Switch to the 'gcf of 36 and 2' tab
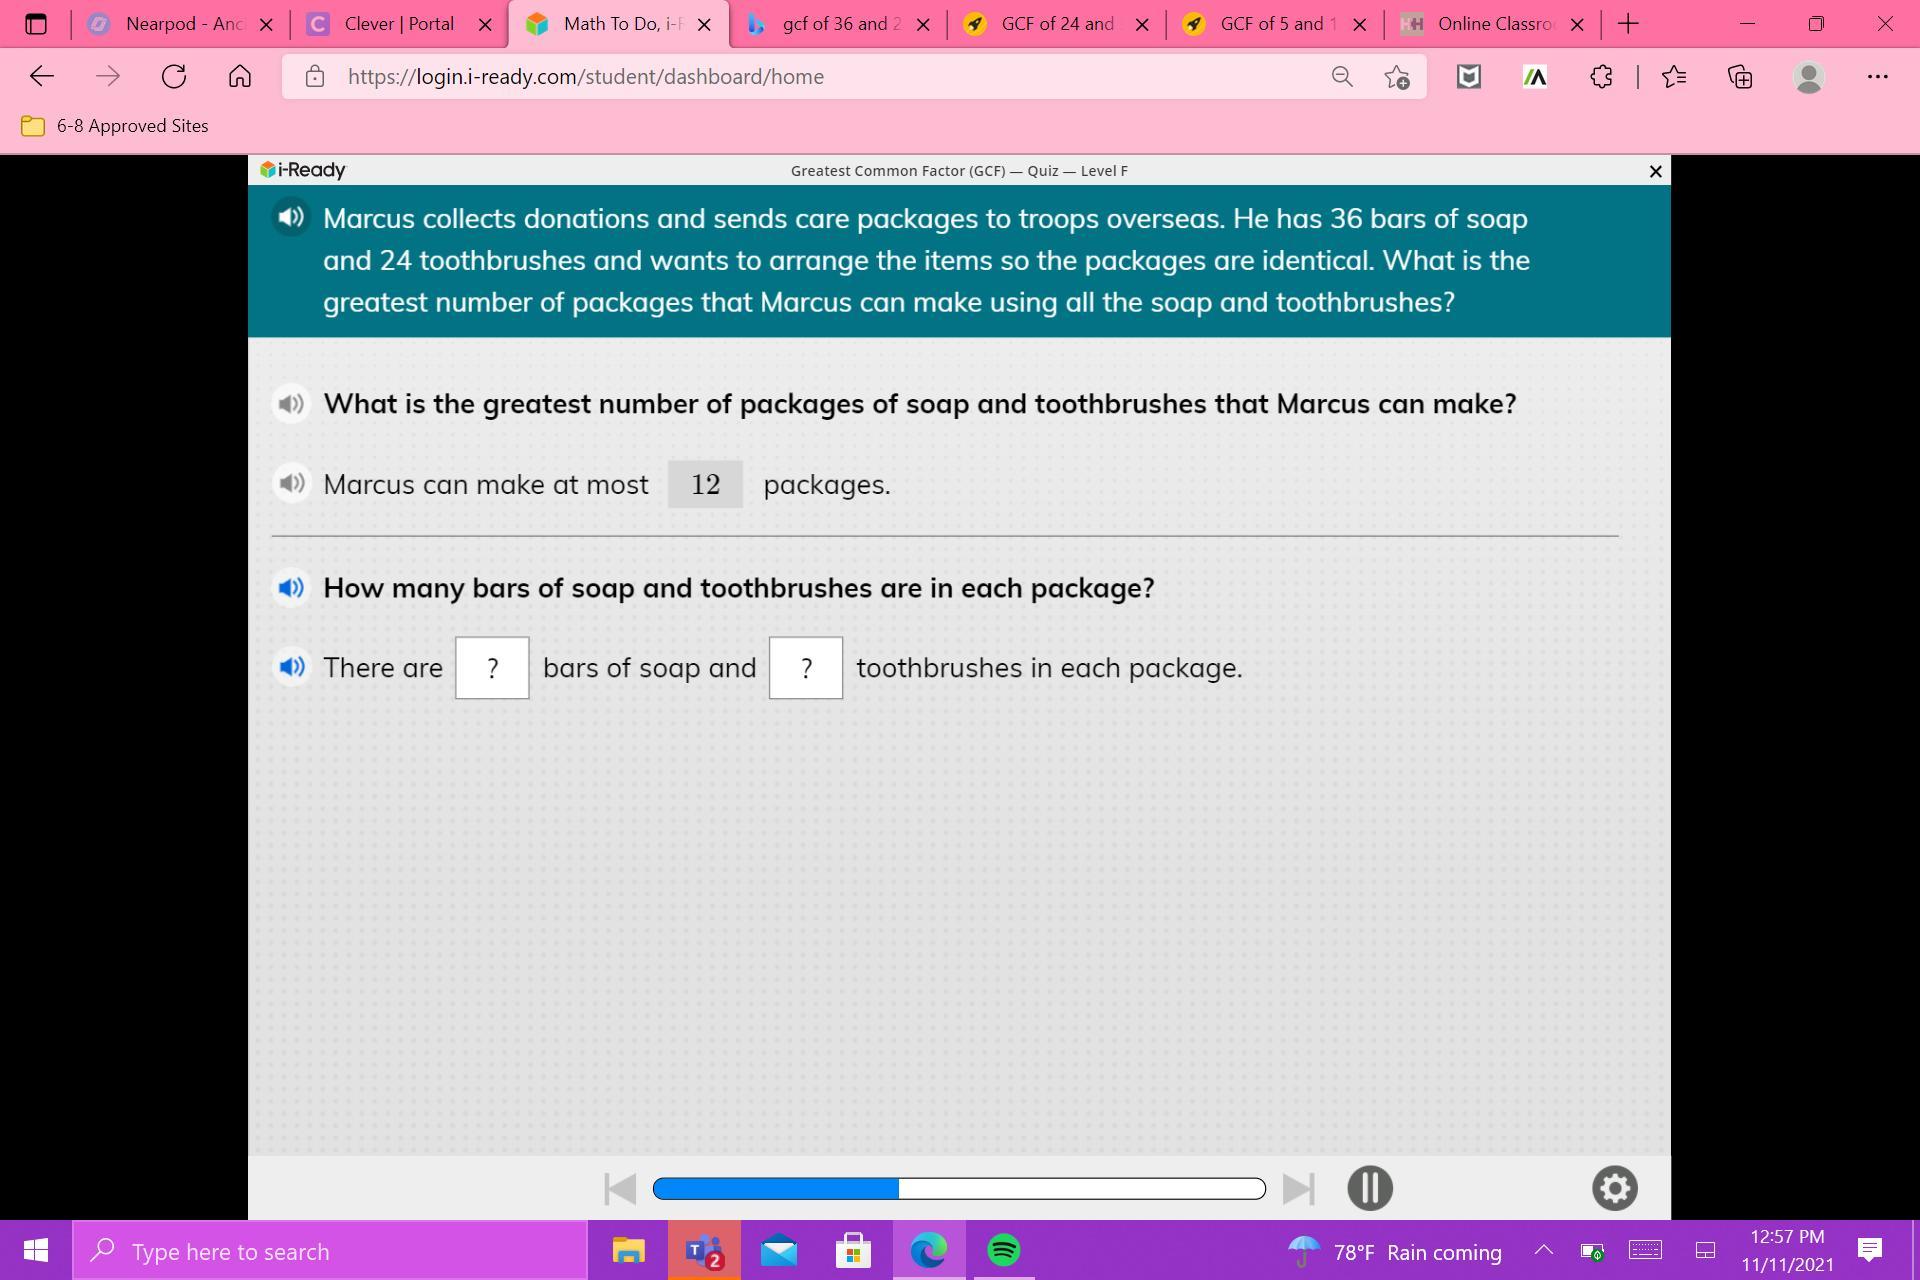This screenshot has width=1920, height=1280. (836, 24)
